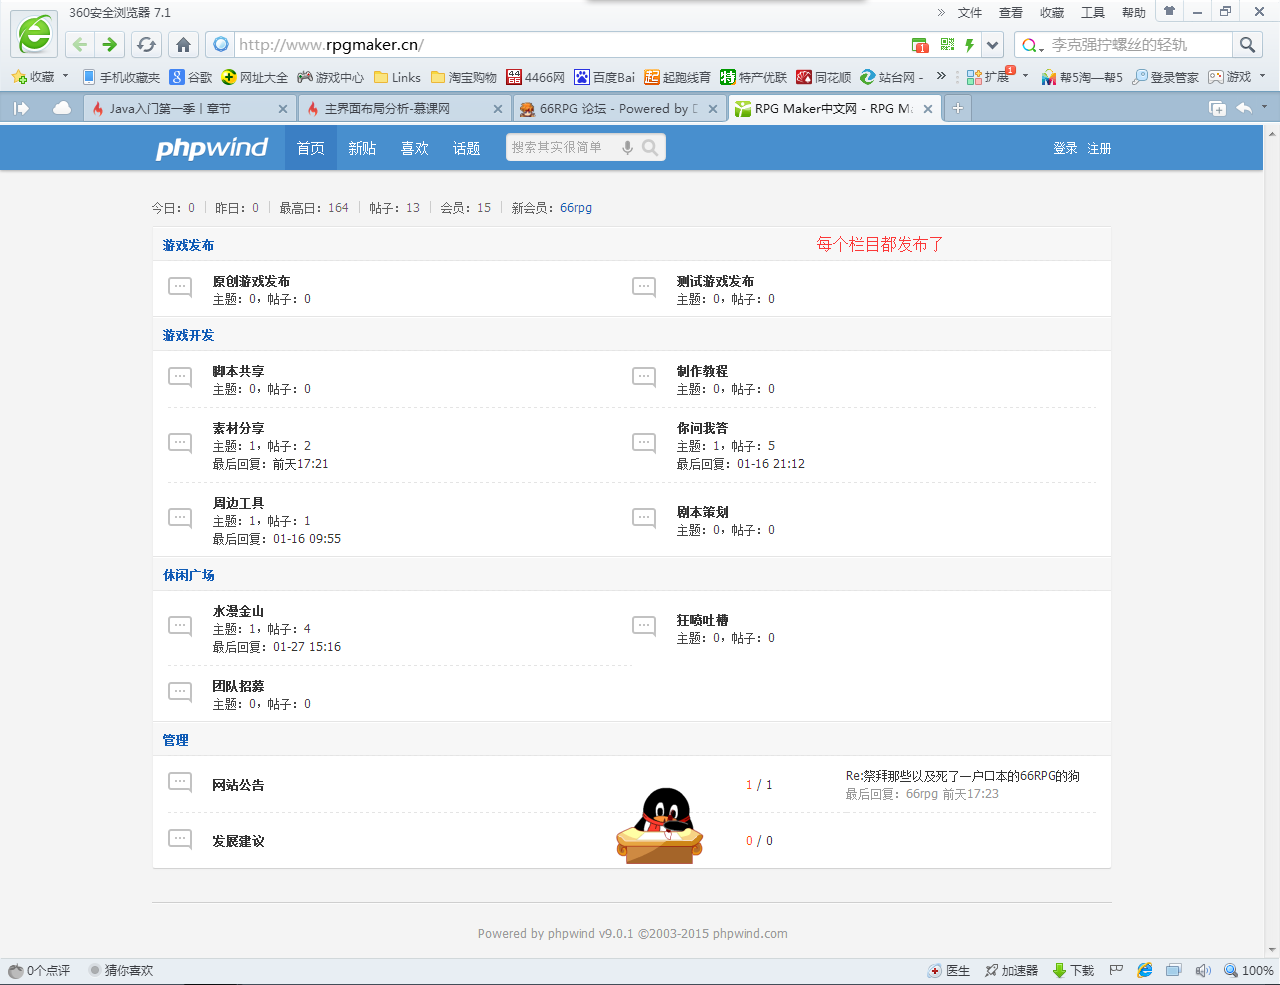Viewport: 1280px width, 985px height.
Task: Open the 百度 bookmark in bookmarks bar
Action: pyautogui.click(x=604, y=77)
